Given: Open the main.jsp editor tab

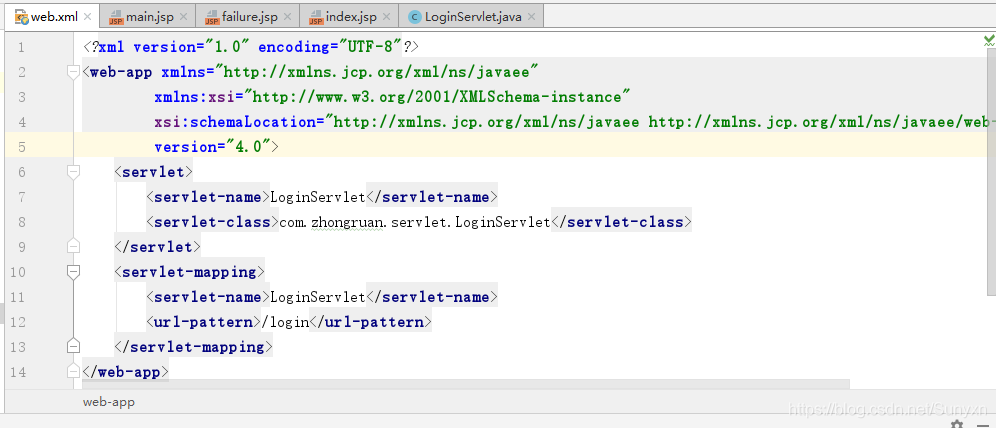Looking at the screenshot, I should (149, 17).
